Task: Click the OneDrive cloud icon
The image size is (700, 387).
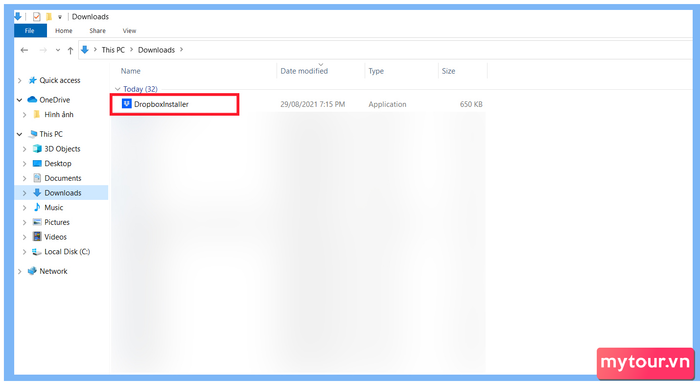Action: click(32, 100)
